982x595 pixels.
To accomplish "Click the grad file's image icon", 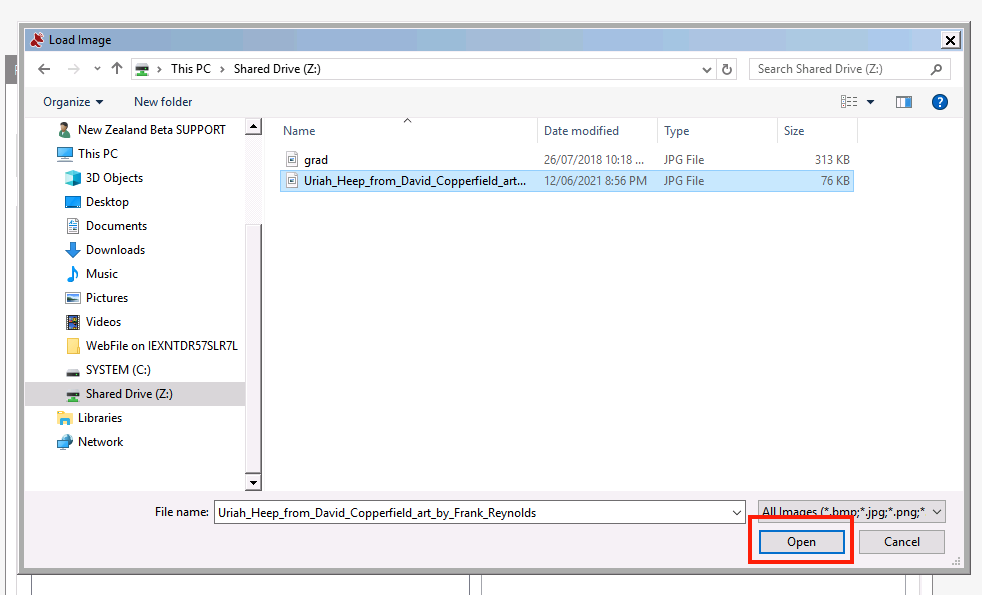I will click(x=292, y=160).
